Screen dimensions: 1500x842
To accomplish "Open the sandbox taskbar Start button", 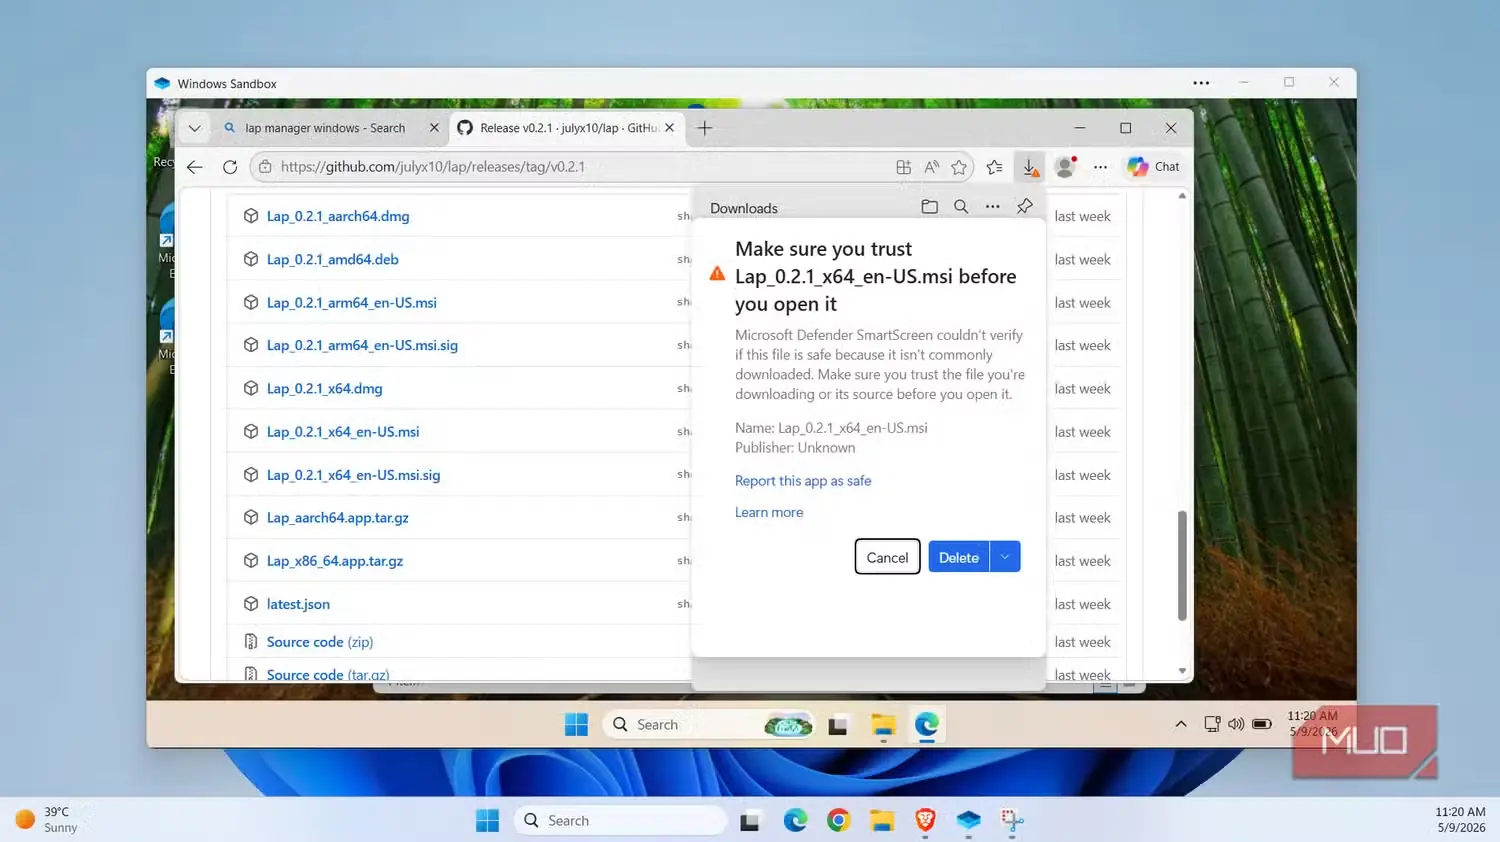I will 576,725.
